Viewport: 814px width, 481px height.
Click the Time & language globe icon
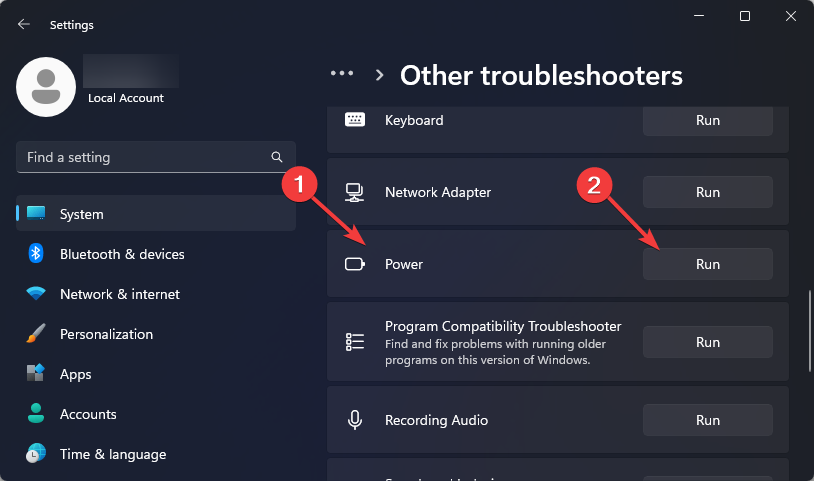pyautogui.click(x=36, y=453)
